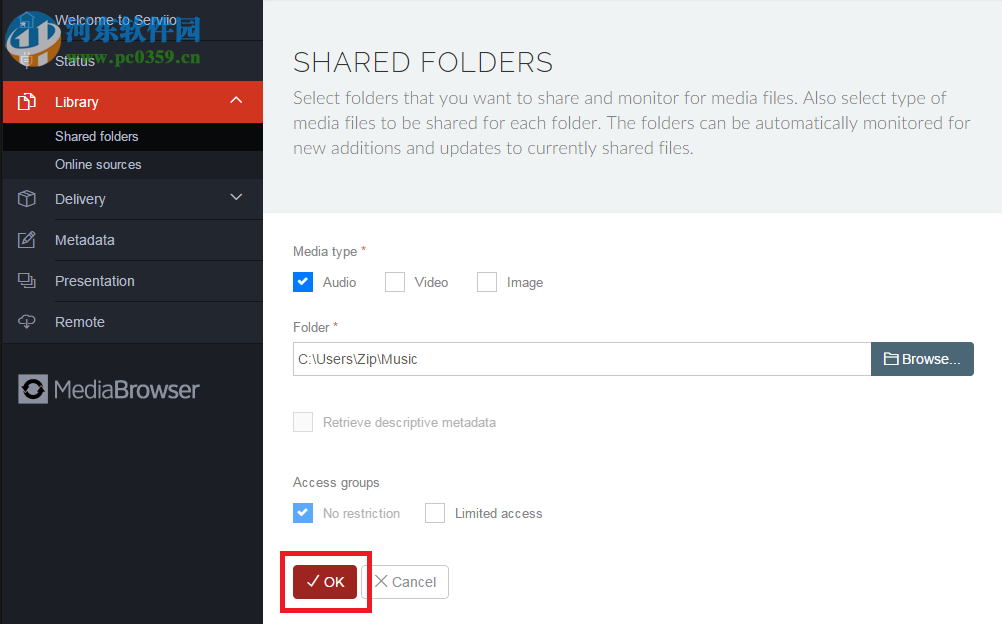Confirm with the OK button
This screenshot has height=624, width=1002.
[x=325, y=582]
